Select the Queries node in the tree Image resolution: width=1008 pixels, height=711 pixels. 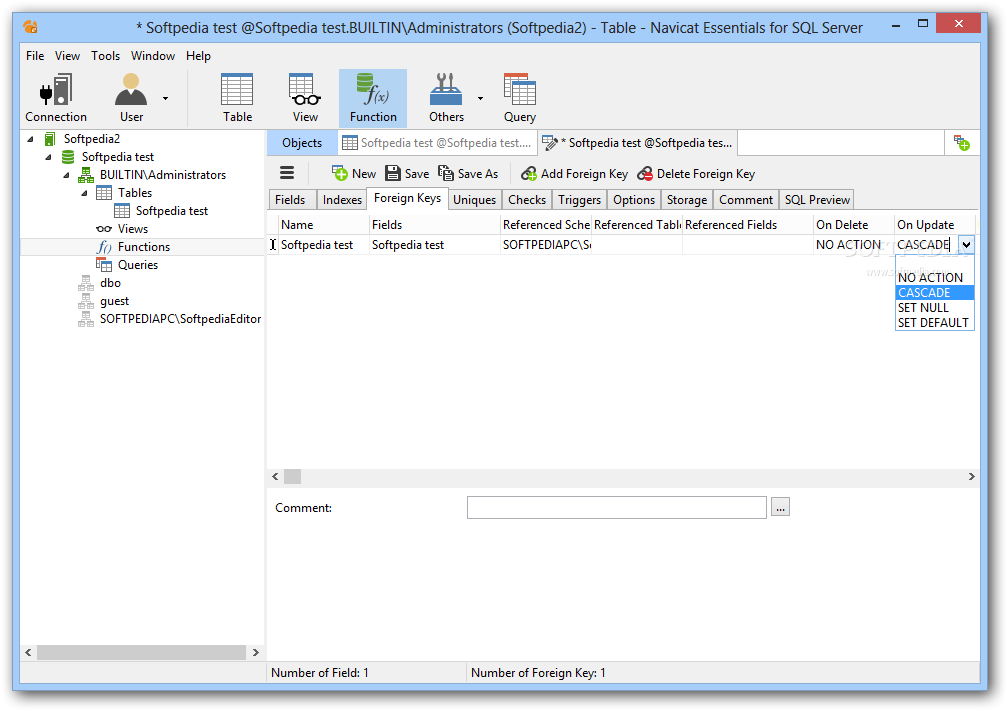point(138,265)
